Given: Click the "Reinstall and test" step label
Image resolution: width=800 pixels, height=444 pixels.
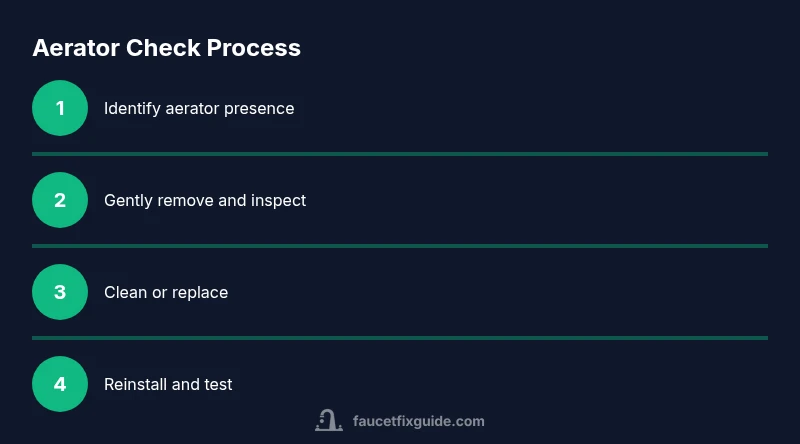Looking at the screenshot, I should 168,384.
